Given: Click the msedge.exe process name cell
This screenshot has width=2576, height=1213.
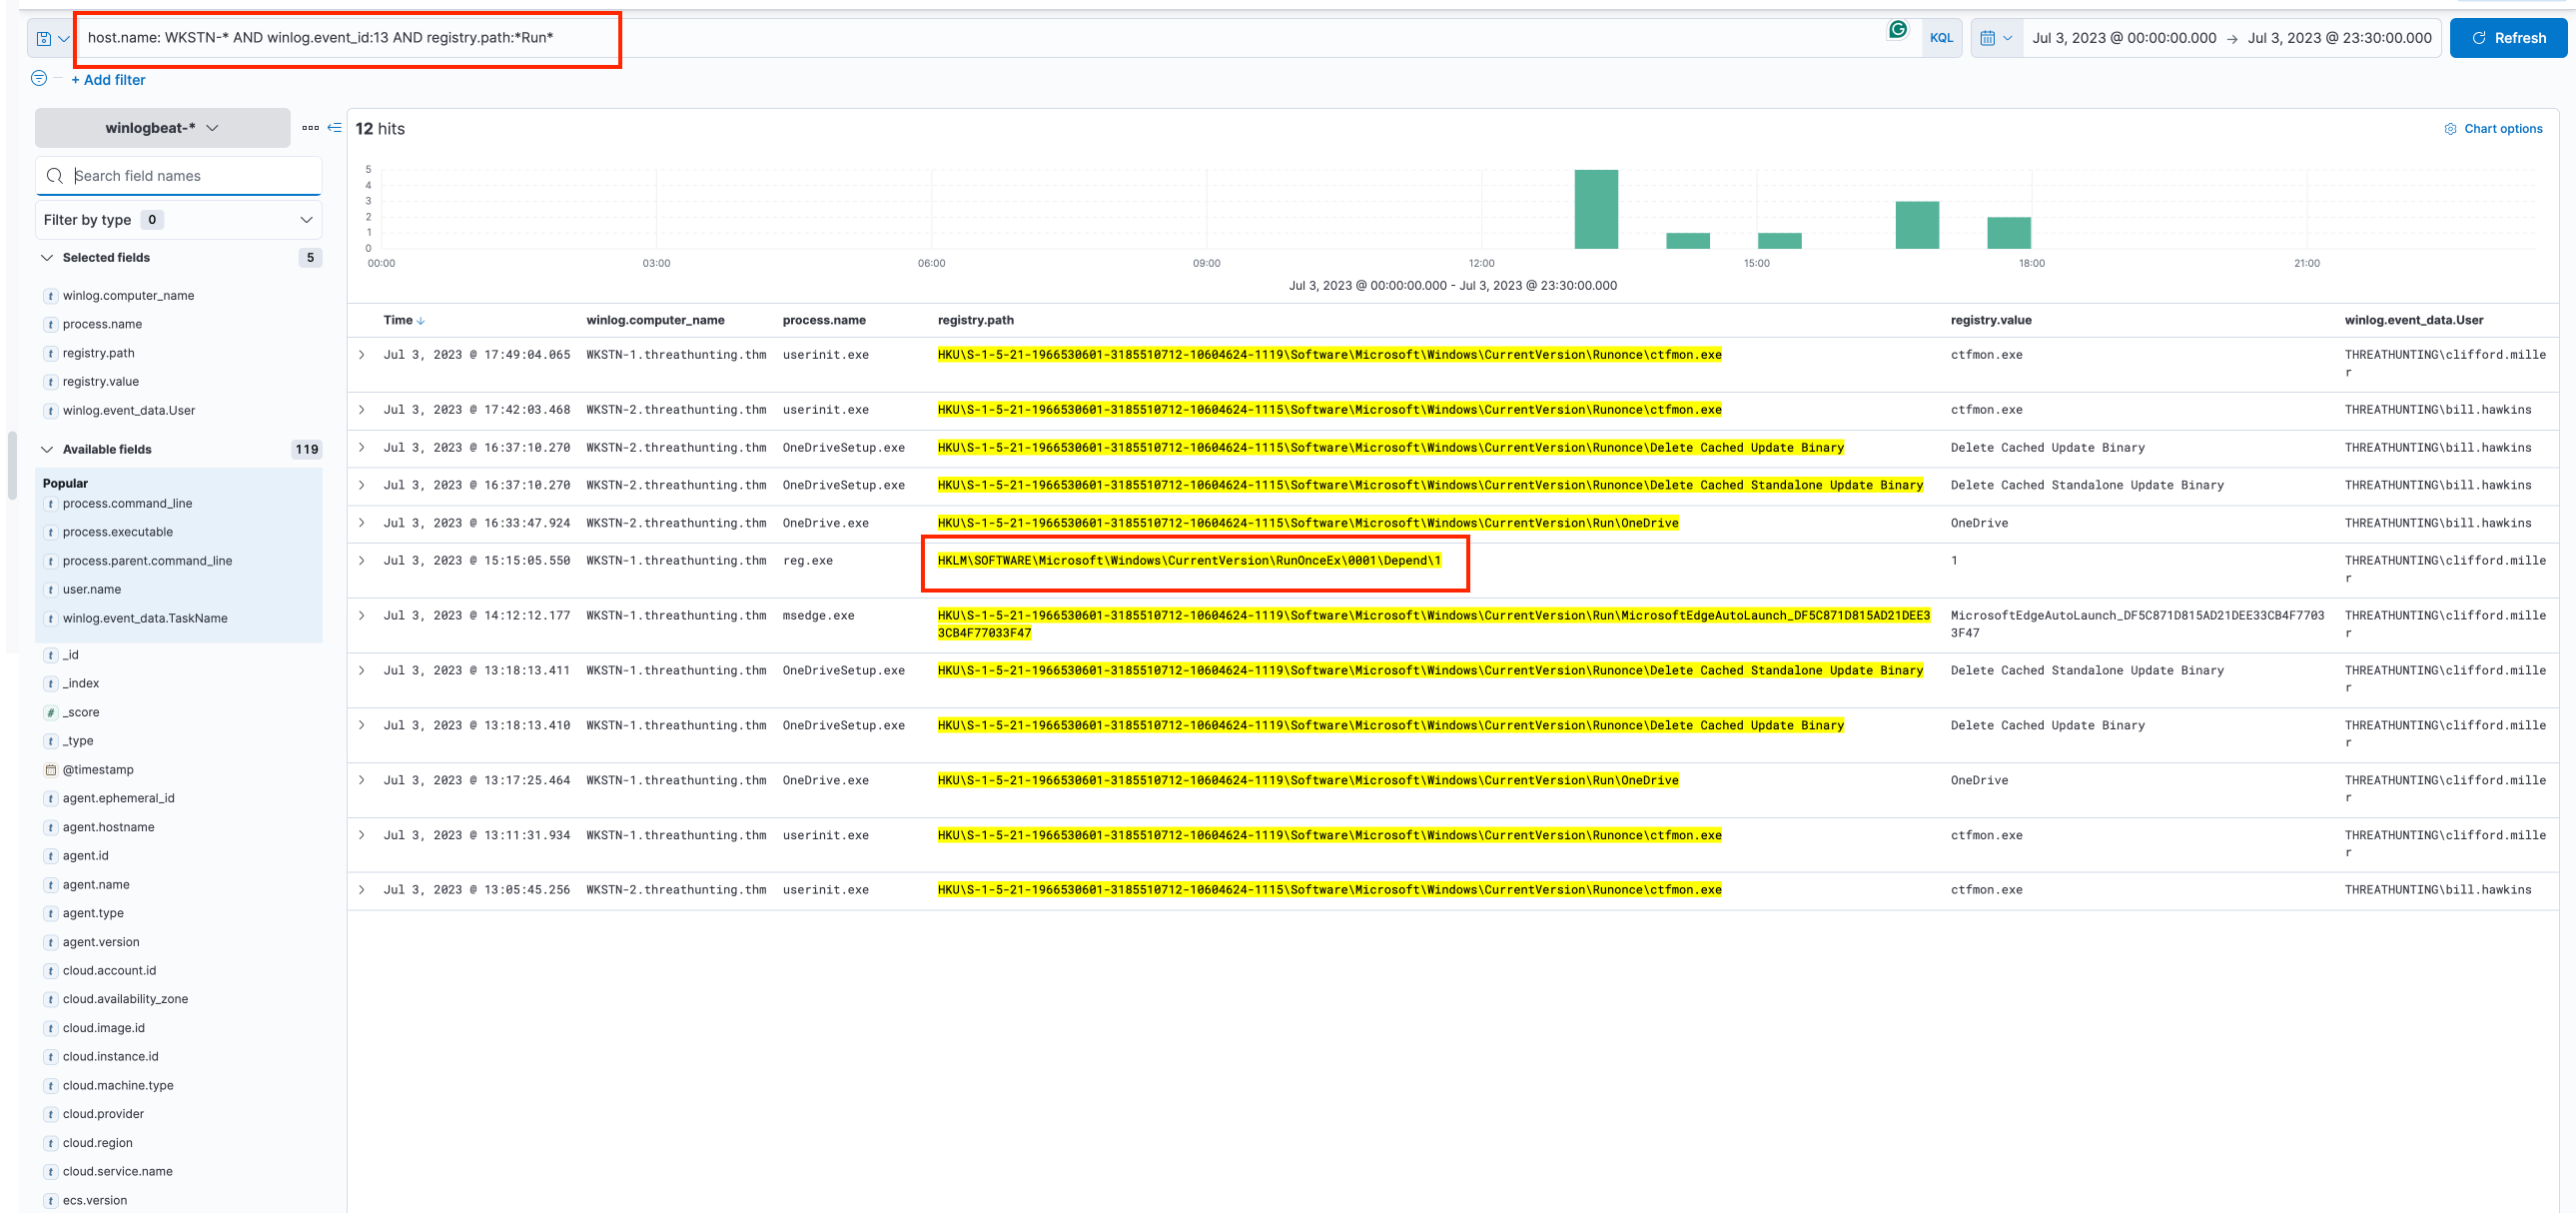Looking at the screenshot, I should point(818,616).
